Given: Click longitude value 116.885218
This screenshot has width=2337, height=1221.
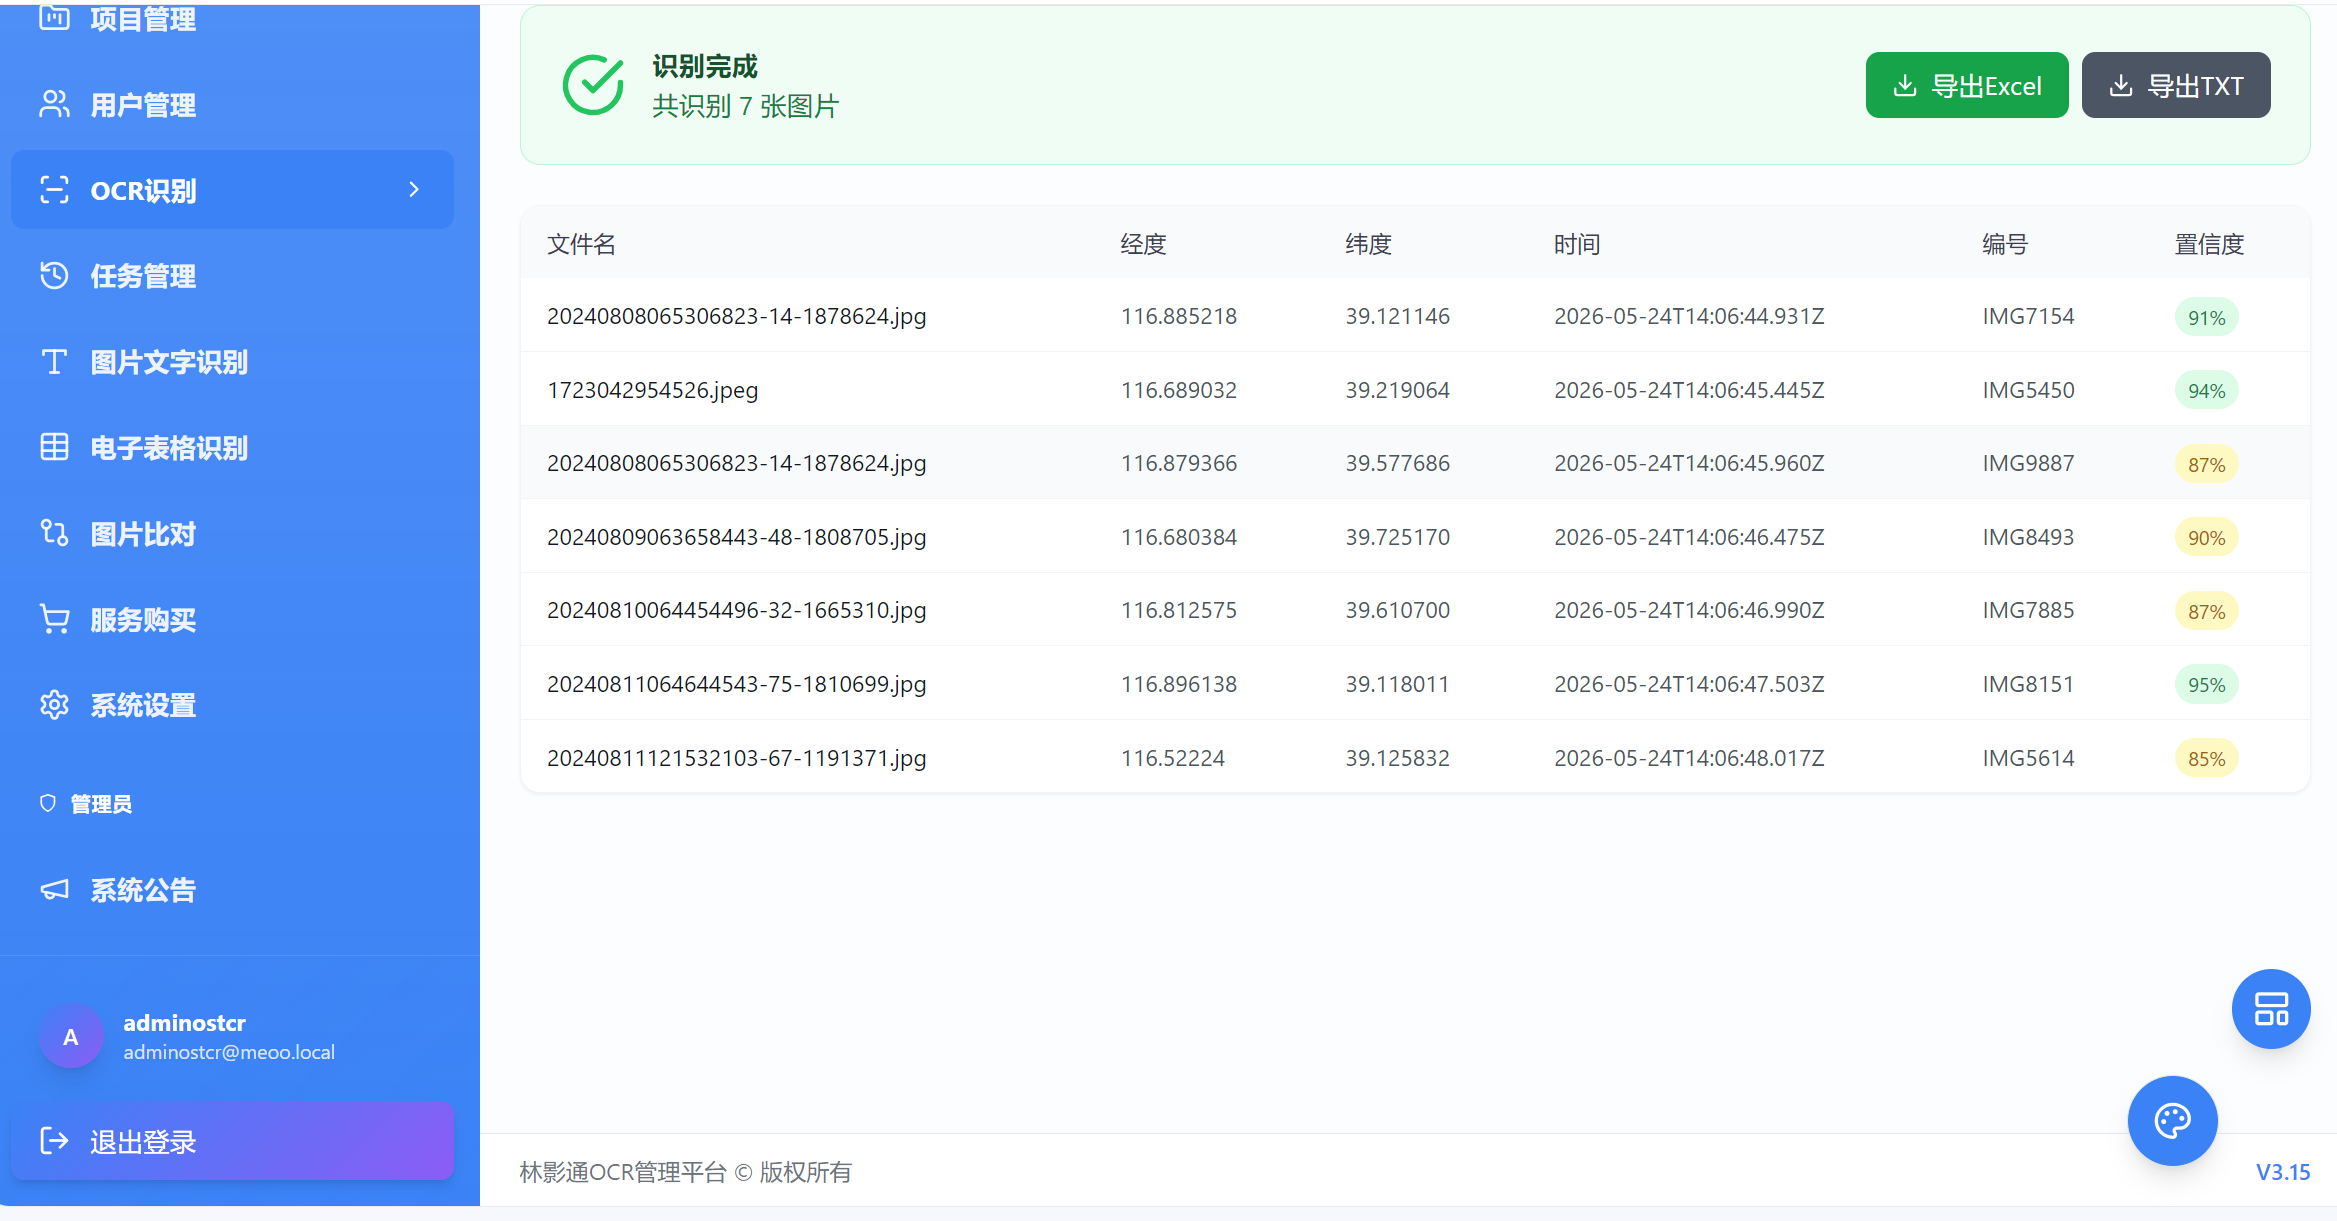Looking at the screenshot, I should tap(1179, 316).
